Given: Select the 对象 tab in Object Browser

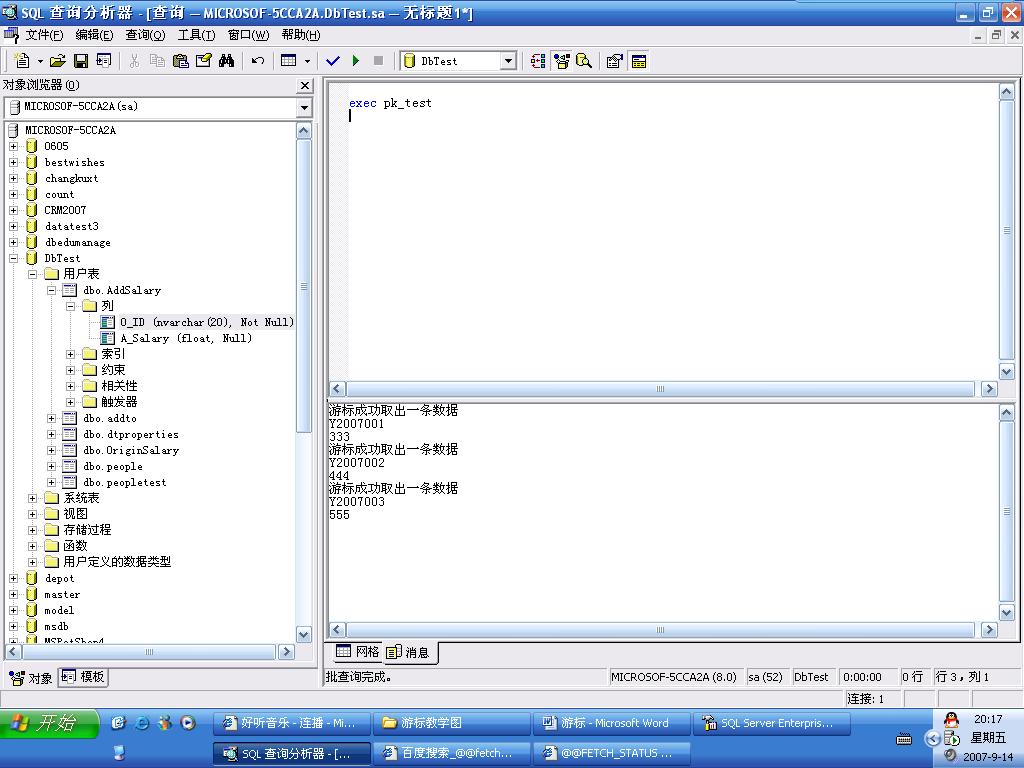Looking at the screenshot, I should tap(31, 678).
